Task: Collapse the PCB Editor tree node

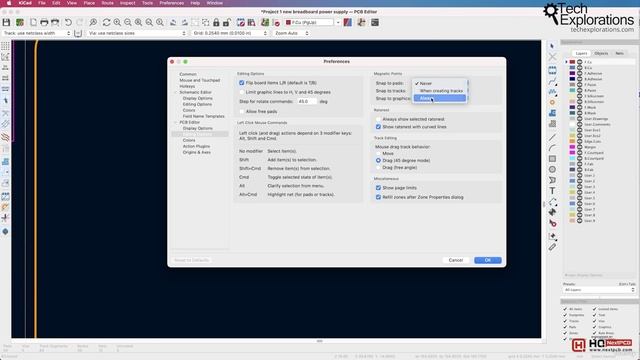Action: (176, 122)
